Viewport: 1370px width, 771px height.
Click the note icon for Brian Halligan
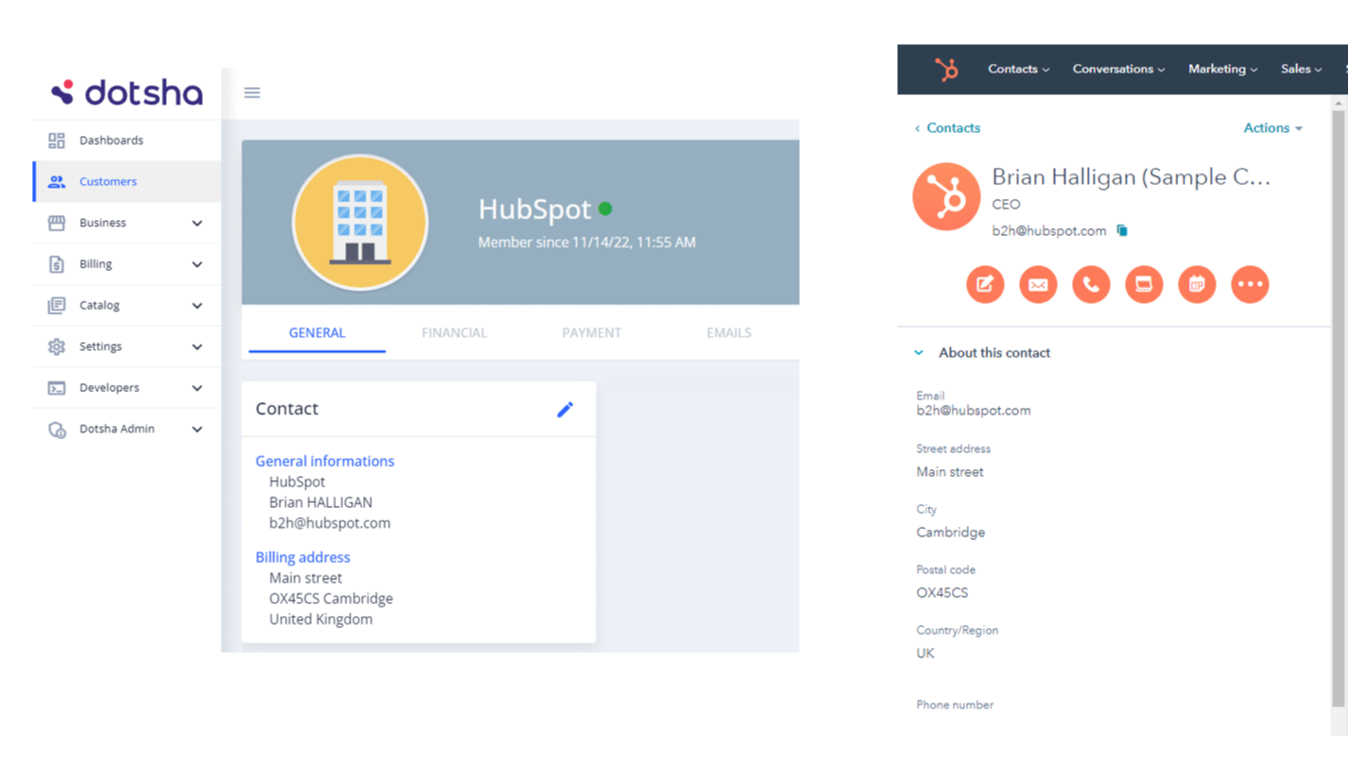pos(985,285)
